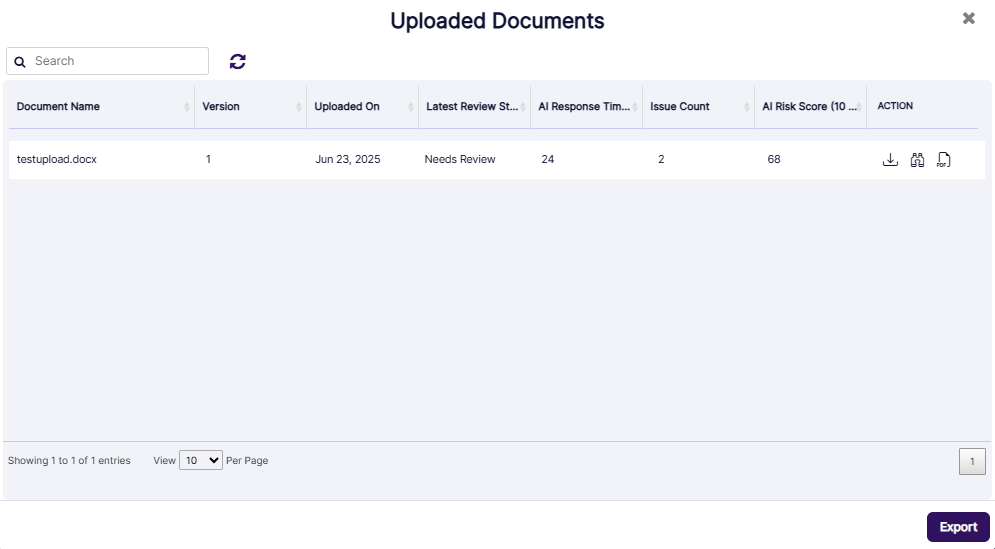Select testupload.docx file name cell
995x549 pixels.
56,159
